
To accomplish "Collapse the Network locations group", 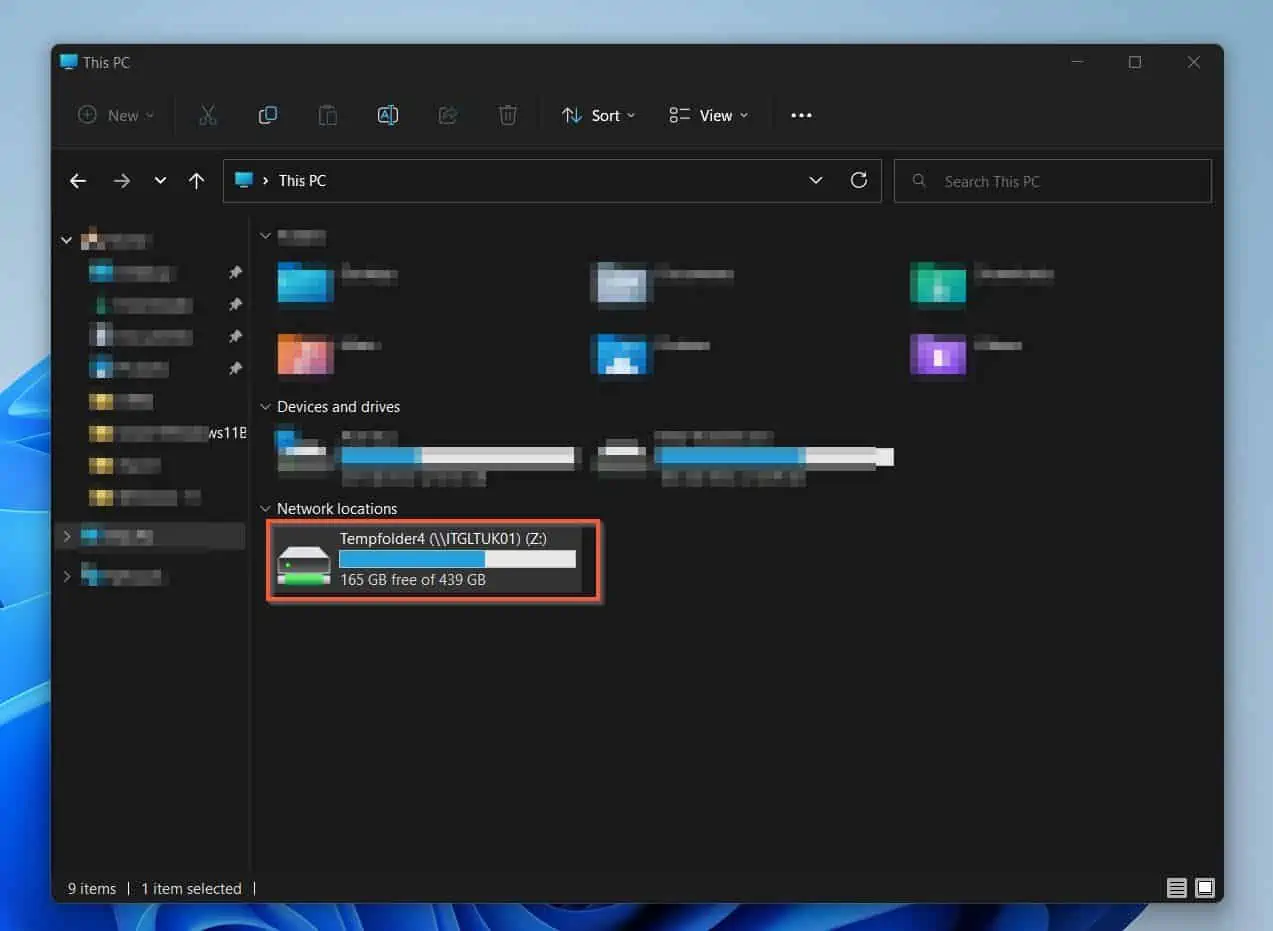I will [264, 509].
